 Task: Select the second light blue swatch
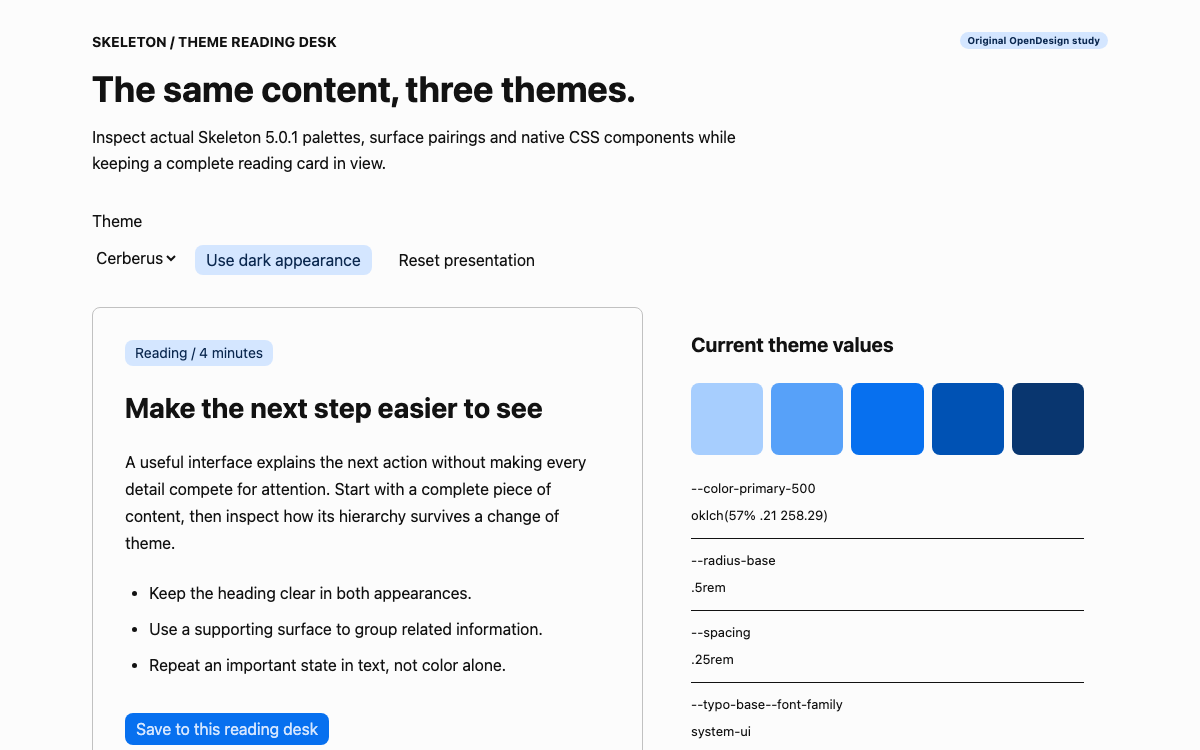coord(807,419)
